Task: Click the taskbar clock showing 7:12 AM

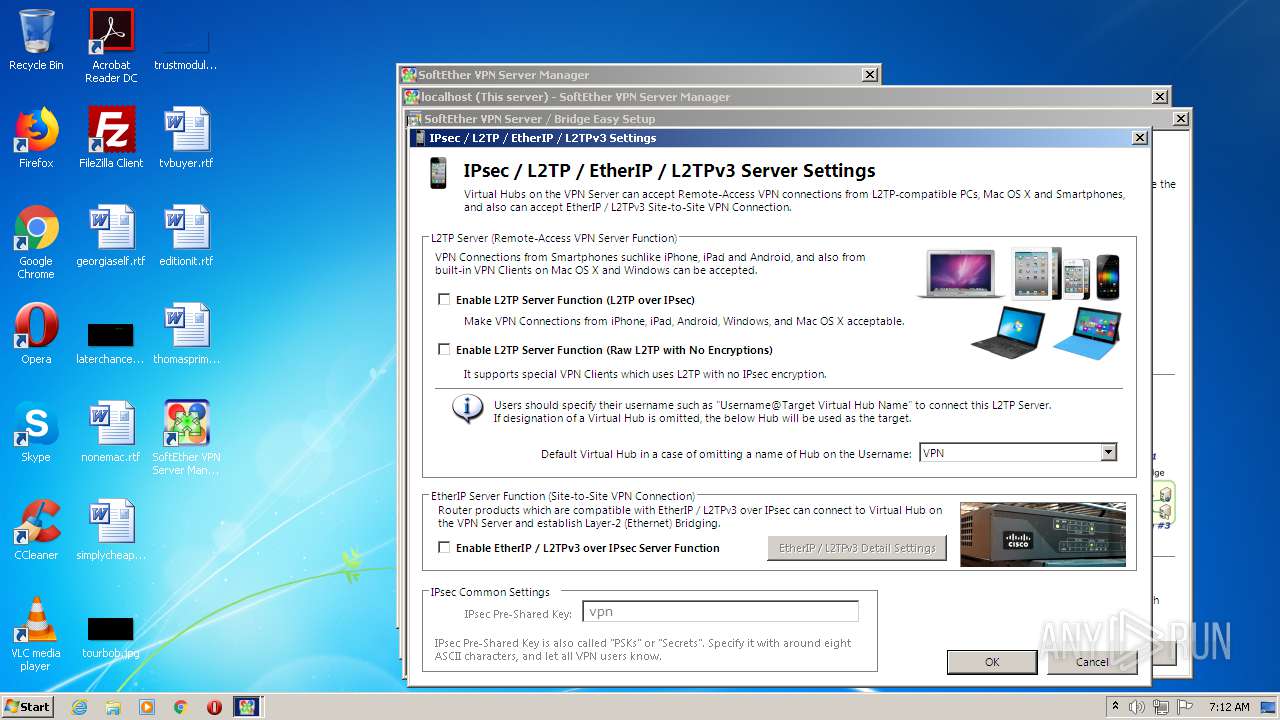Action: [1229, 707]
